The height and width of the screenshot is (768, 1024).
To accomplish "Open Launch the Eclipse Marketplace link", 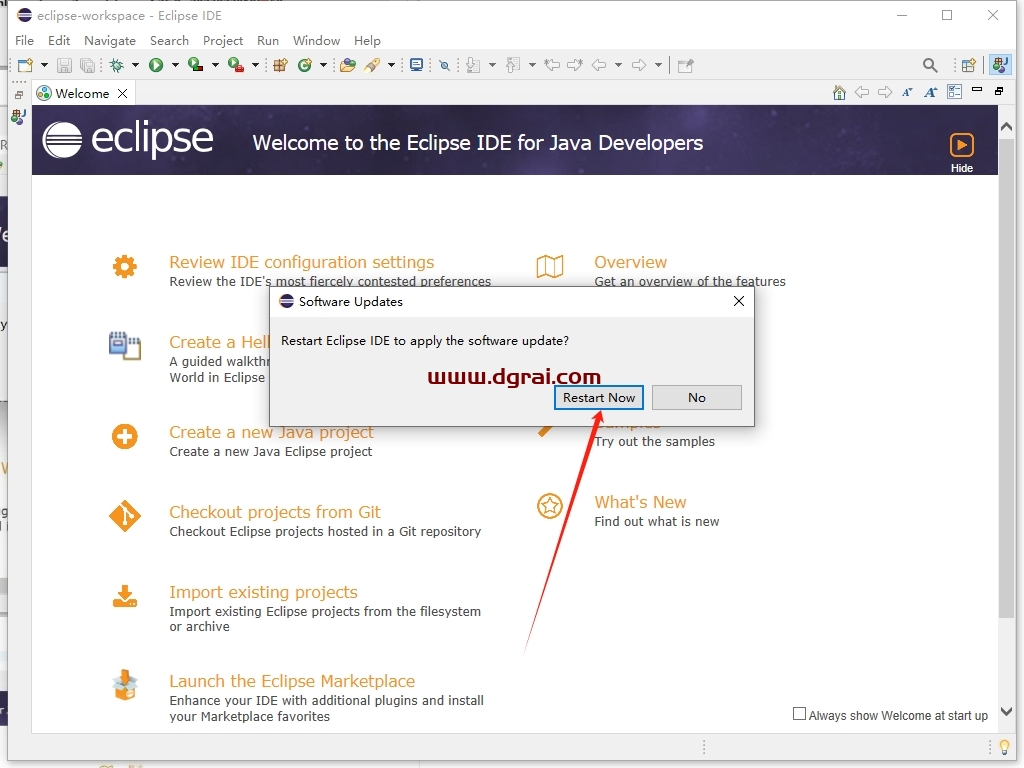I will pyautogui.click(x=292, y=681).
